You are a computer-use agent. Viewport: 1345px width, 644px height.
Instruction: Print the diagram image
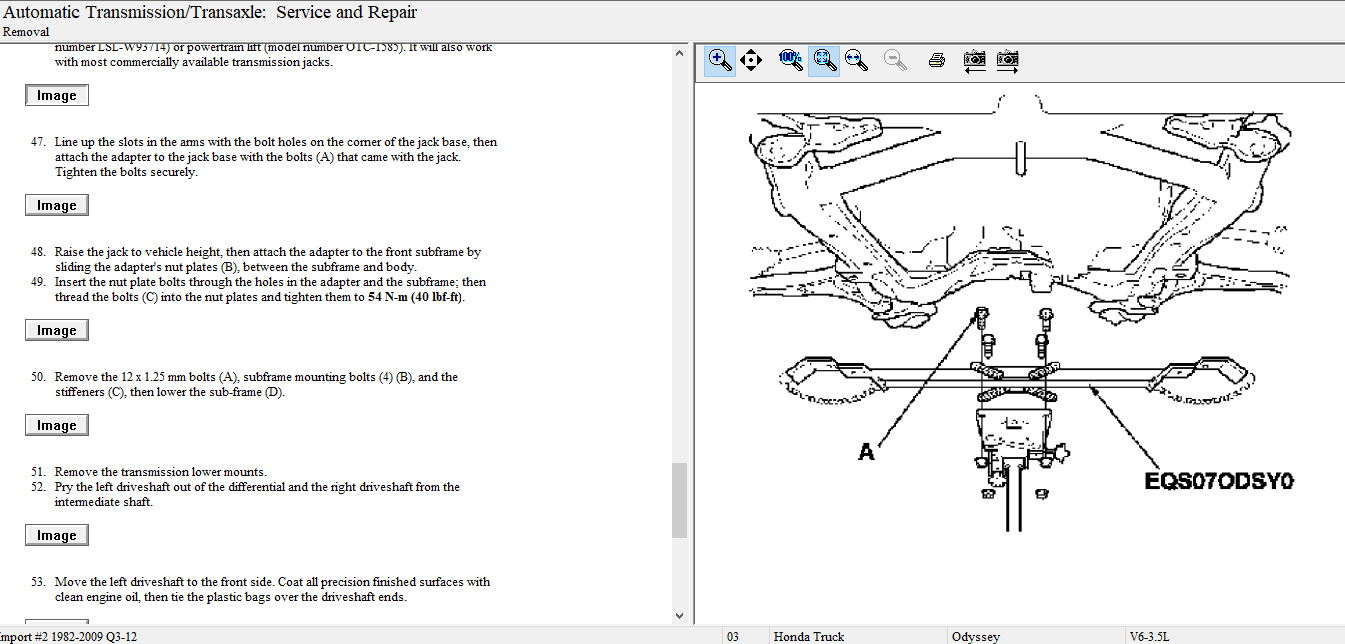tap(937, 60)
